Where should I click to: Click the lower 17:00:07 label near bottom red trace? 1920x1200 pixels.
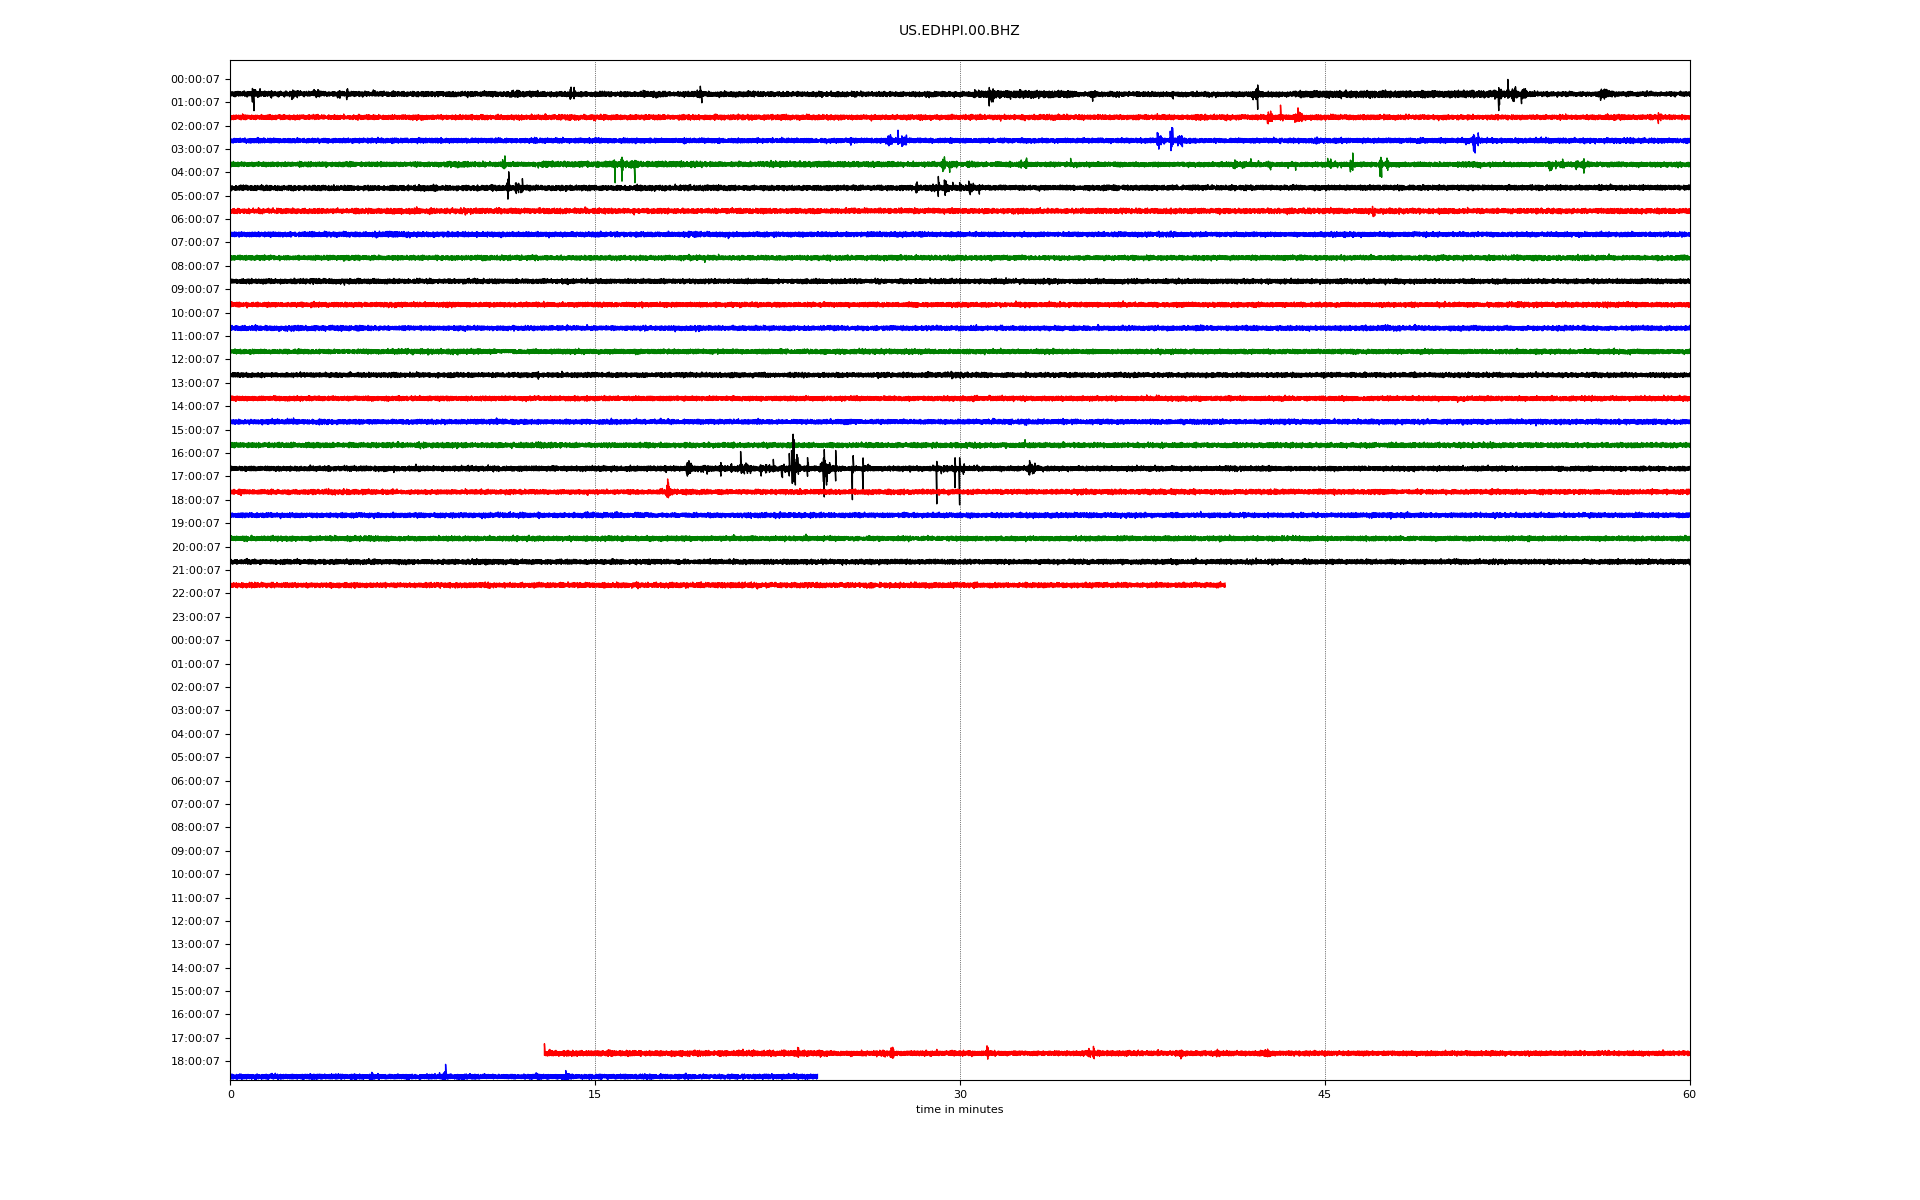click(x=195, y=1038)
